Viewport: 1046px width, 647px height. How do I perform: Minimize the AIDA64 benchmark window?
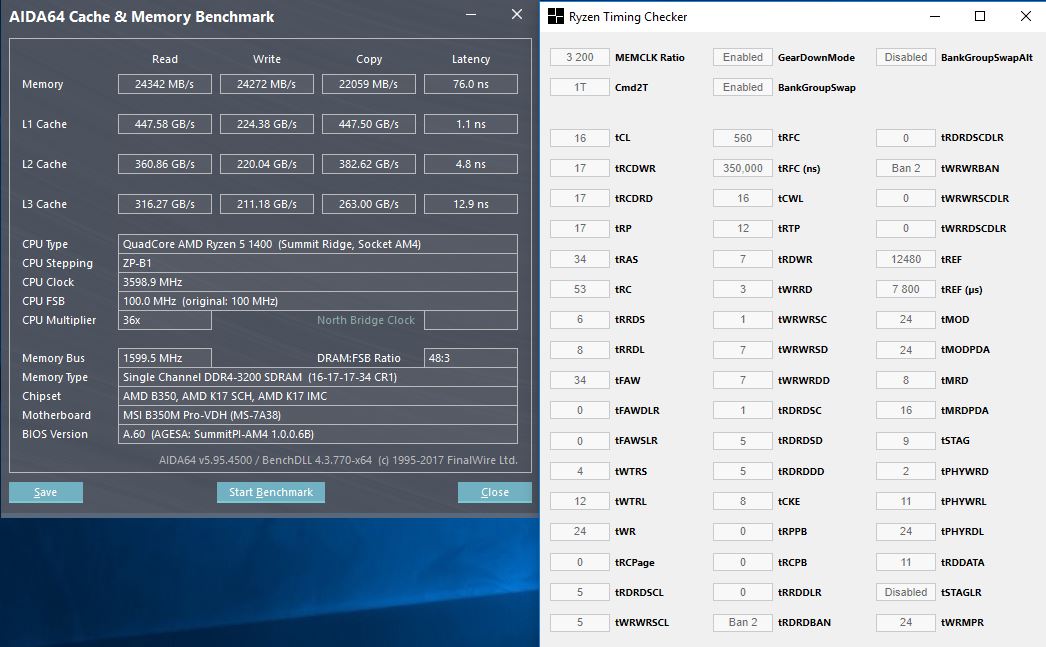pyautogui.click(x=471, y=15)
